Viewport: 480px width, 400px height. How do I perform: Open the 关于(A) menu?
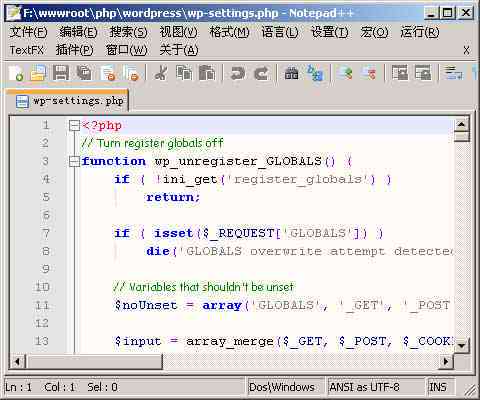(x=179, y=50)
